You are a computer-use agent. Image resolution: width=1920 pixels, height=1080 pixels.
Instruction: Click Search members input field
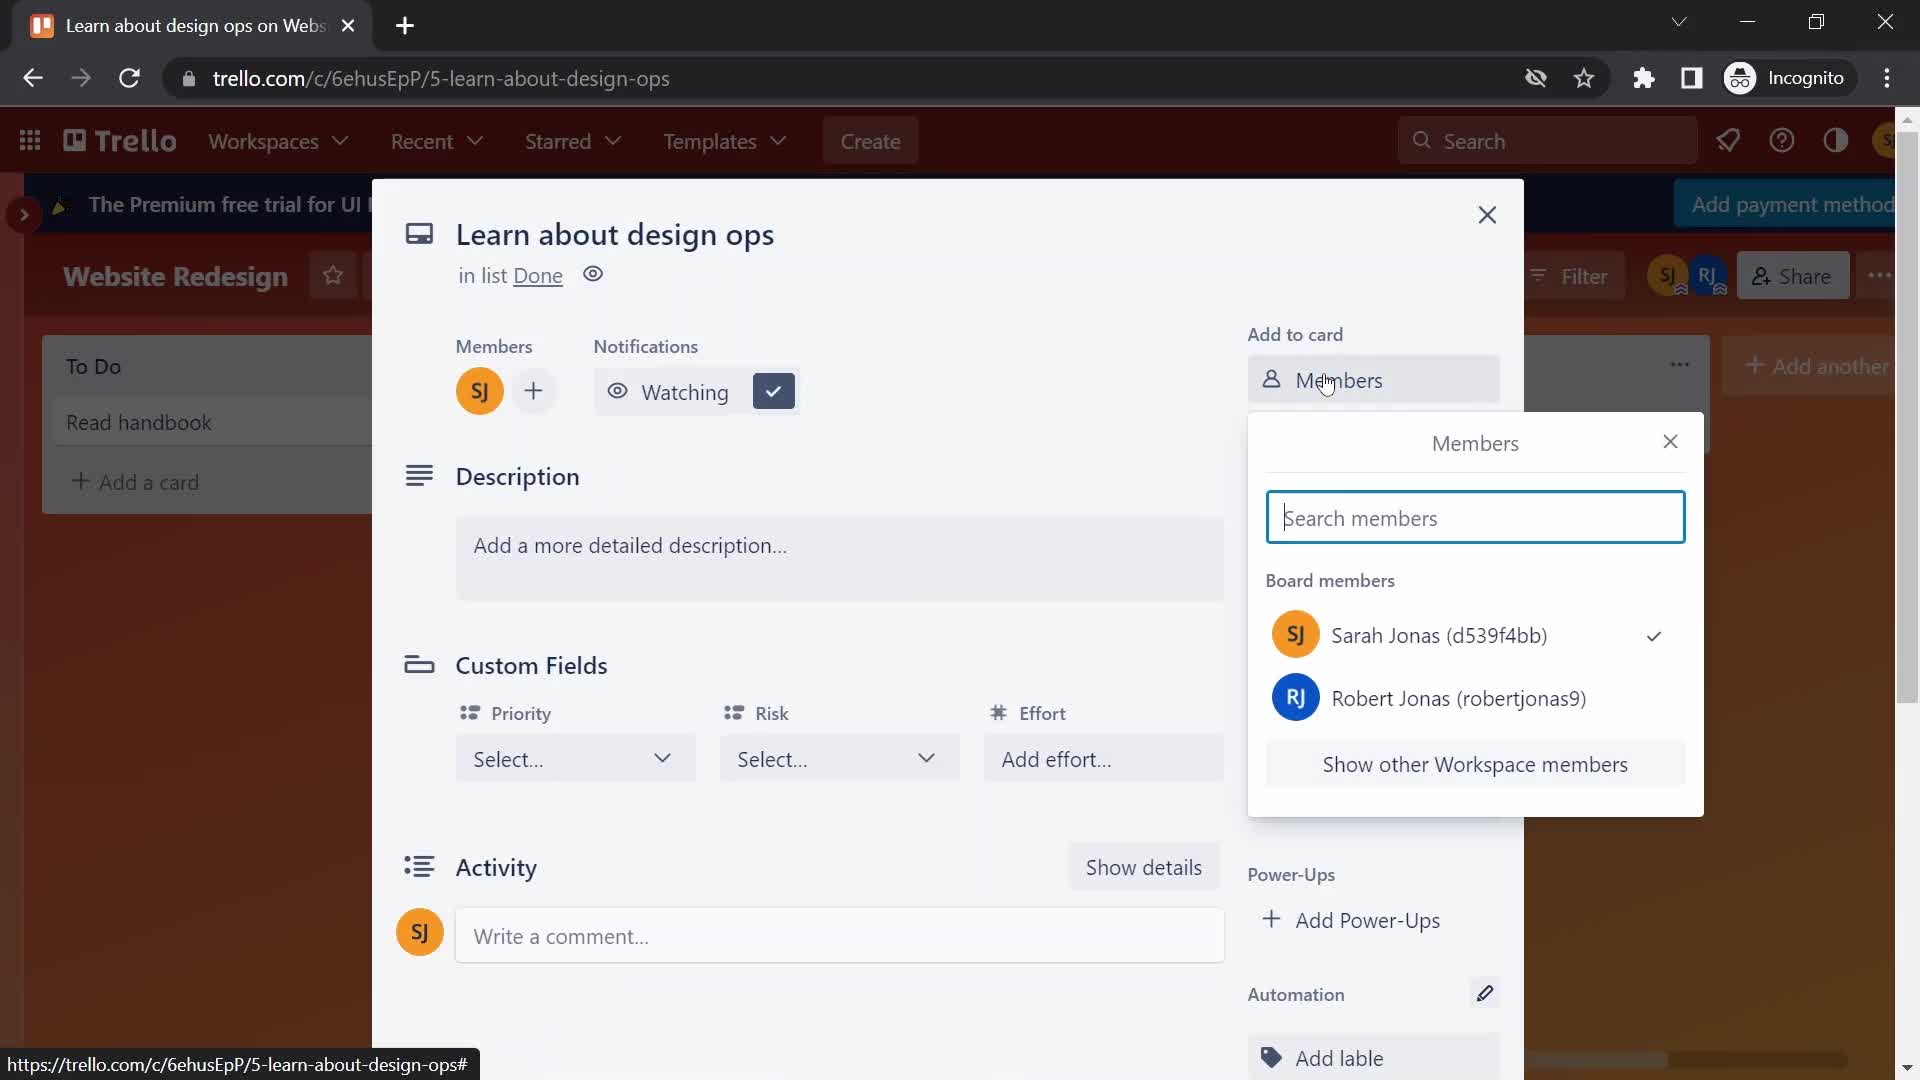1476,517
